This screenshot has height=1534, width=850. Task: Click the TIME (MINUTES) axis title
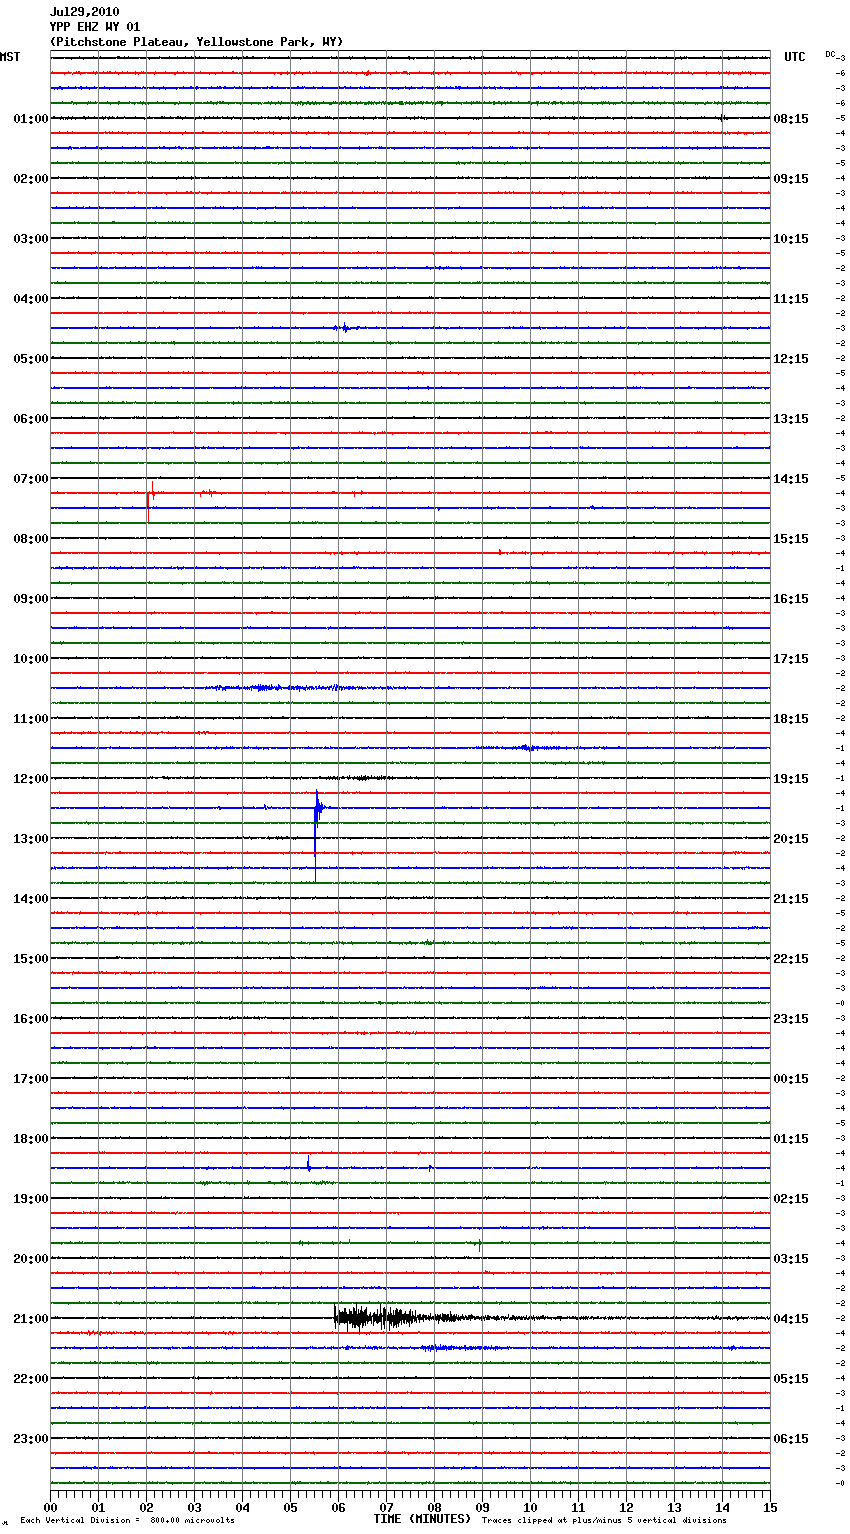tap(422, 1519)
